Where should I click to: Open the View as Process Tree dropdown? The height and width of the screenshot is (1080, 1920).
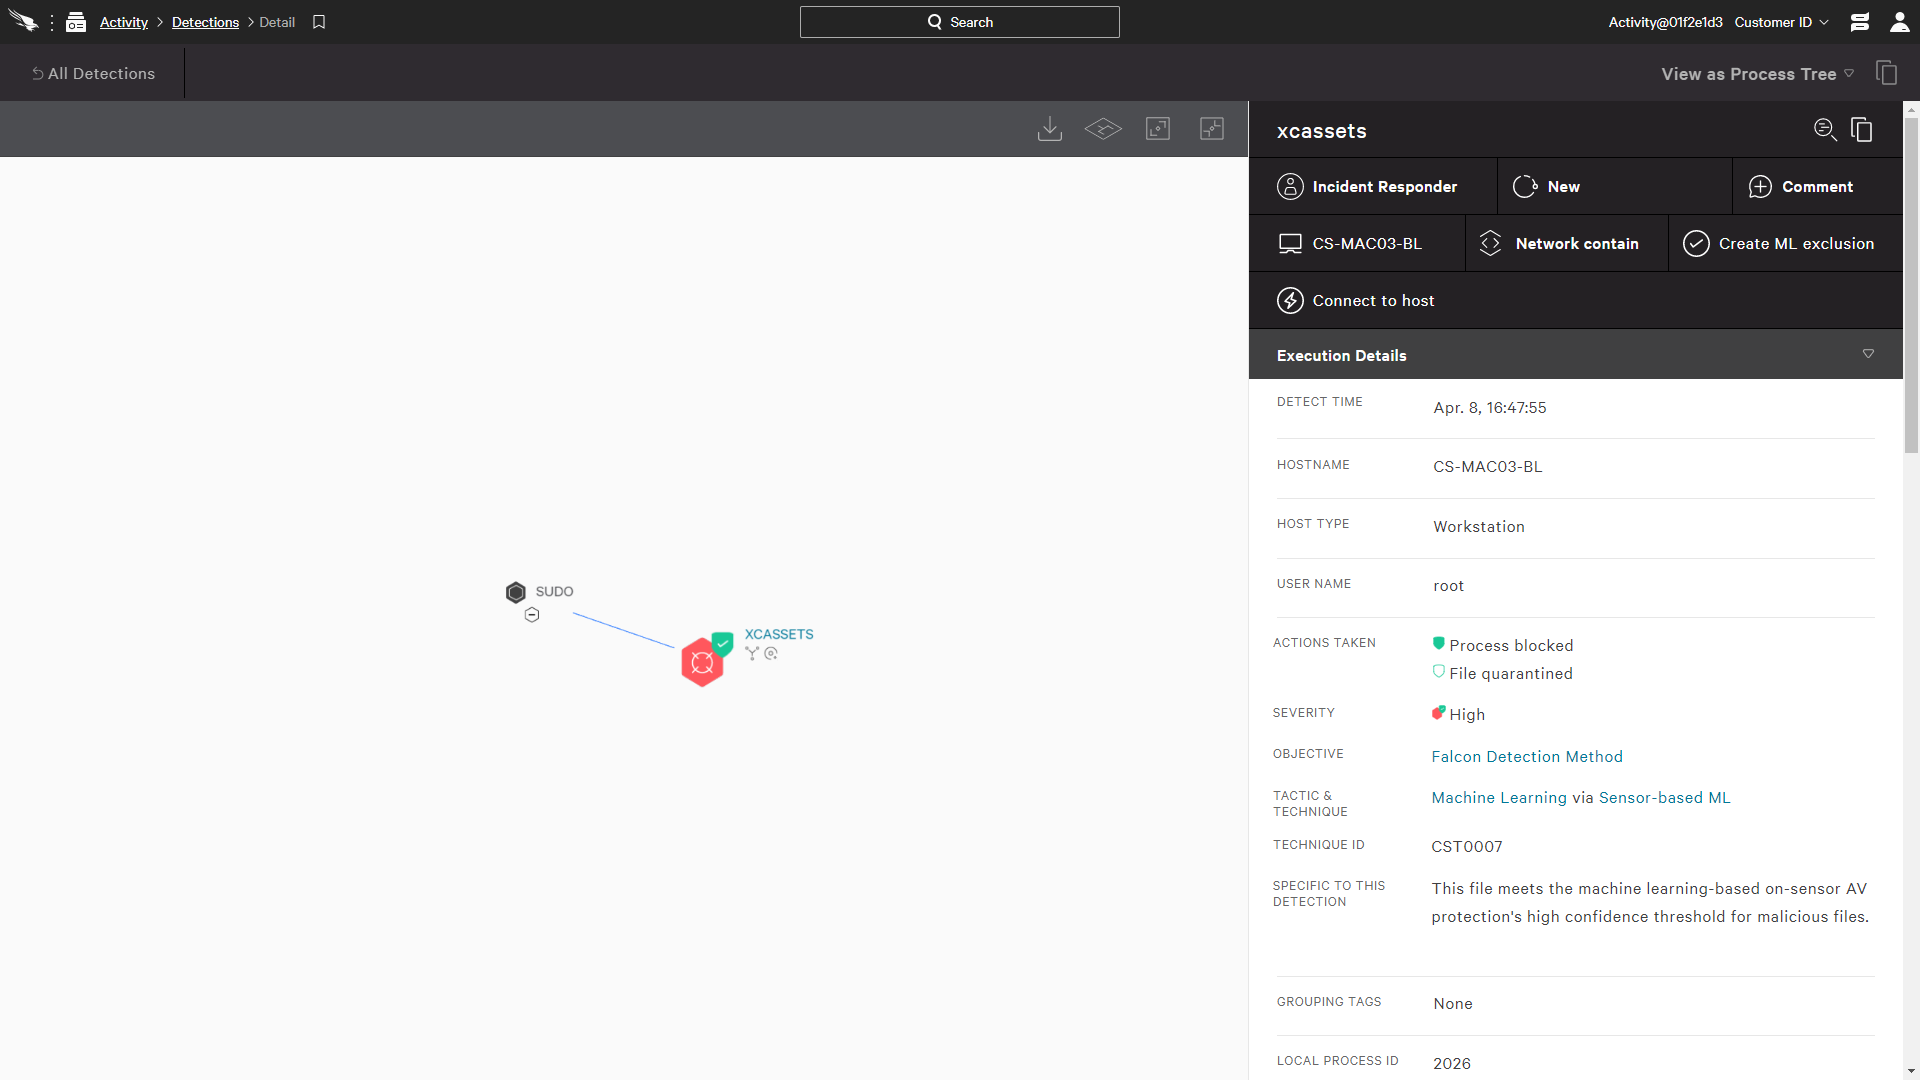[1757, 74]
